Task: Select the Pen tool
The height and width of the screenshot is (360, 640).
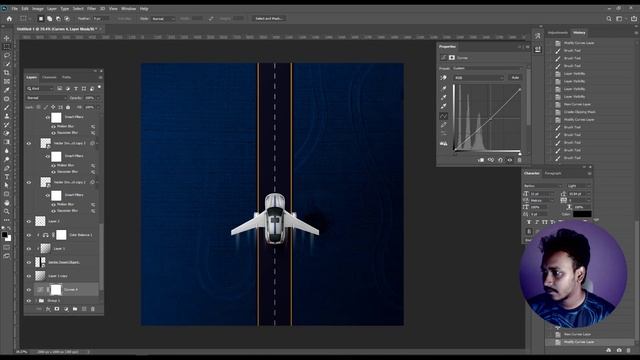Action: 7,168
